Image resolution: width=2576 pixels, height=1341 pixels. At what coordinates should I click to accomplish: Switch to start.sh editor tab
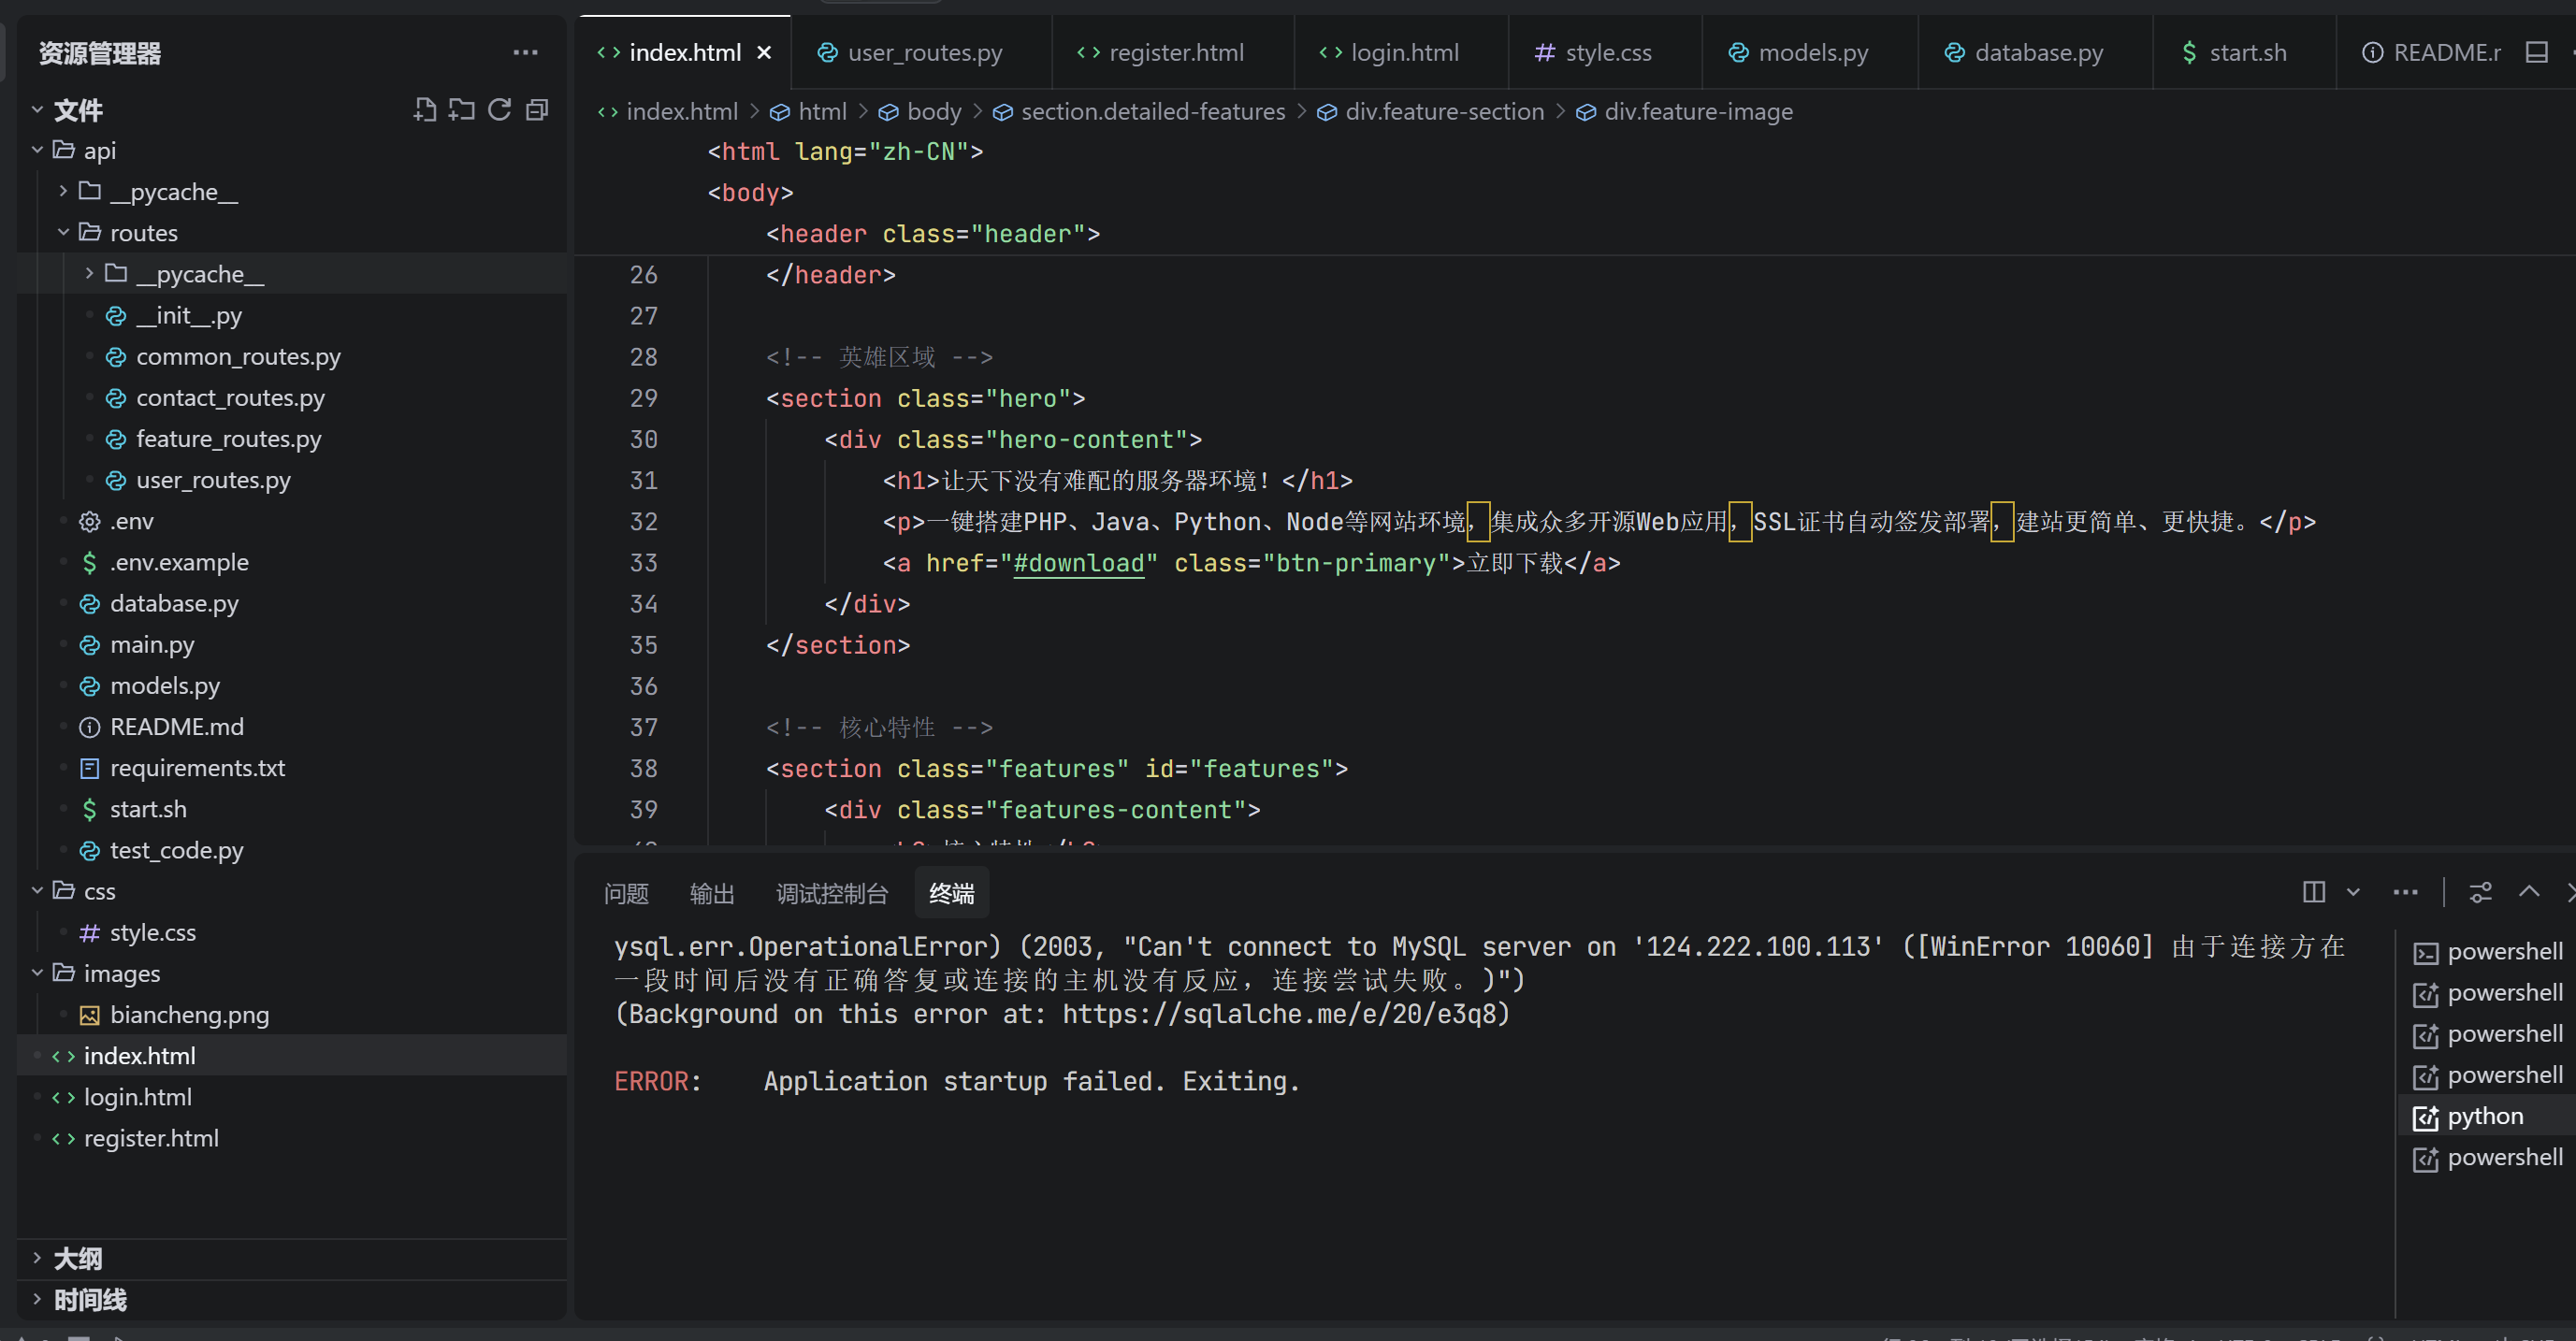pyautogui.click(x=2244, y=53)
